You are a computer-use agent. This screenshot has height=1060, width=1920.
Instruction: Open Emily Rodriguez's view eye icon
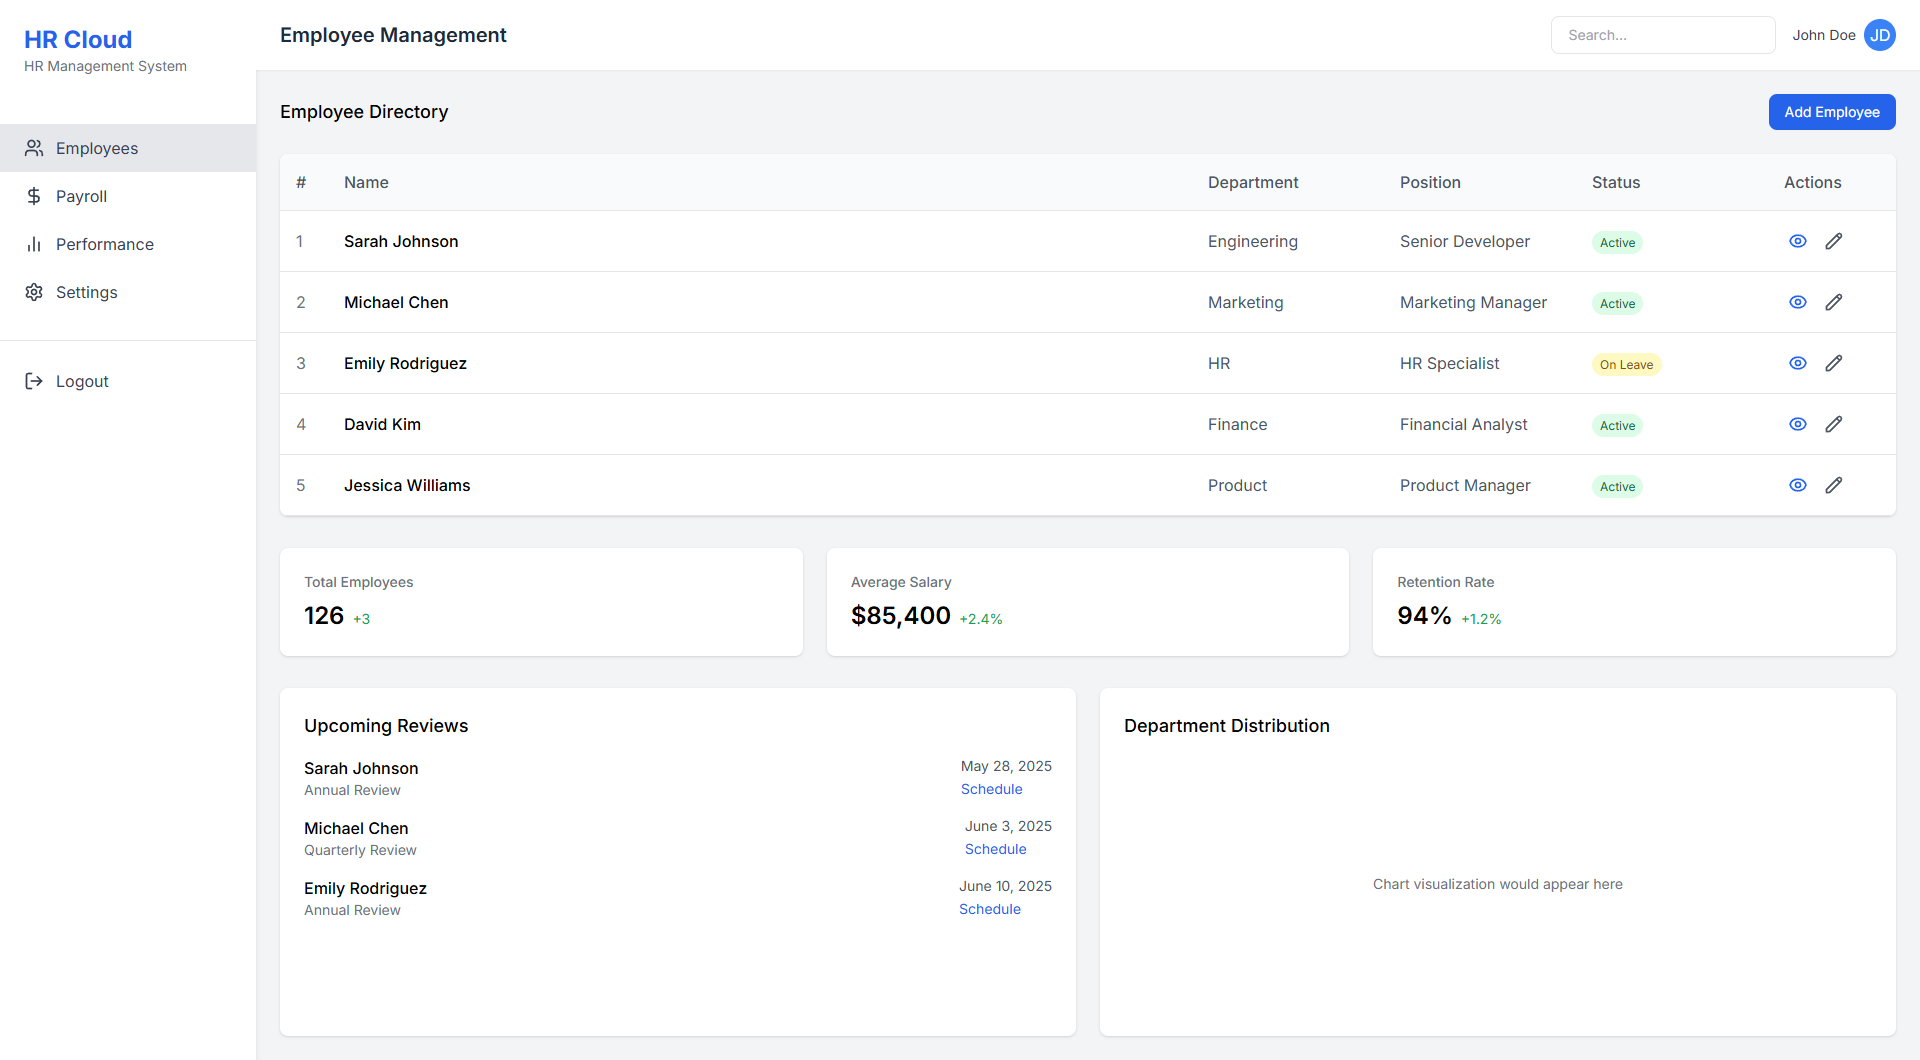coord(1798,363)
